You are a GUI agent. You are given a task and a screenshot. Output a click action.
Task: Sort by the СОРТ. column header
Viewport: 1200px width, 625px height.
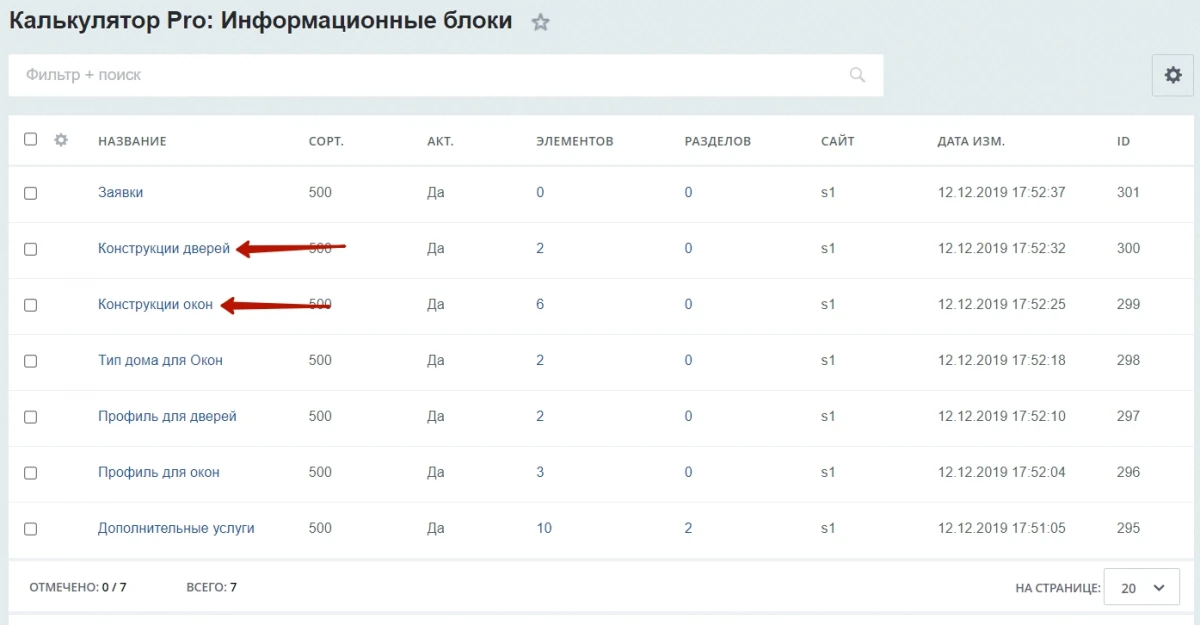coord(326,141)
